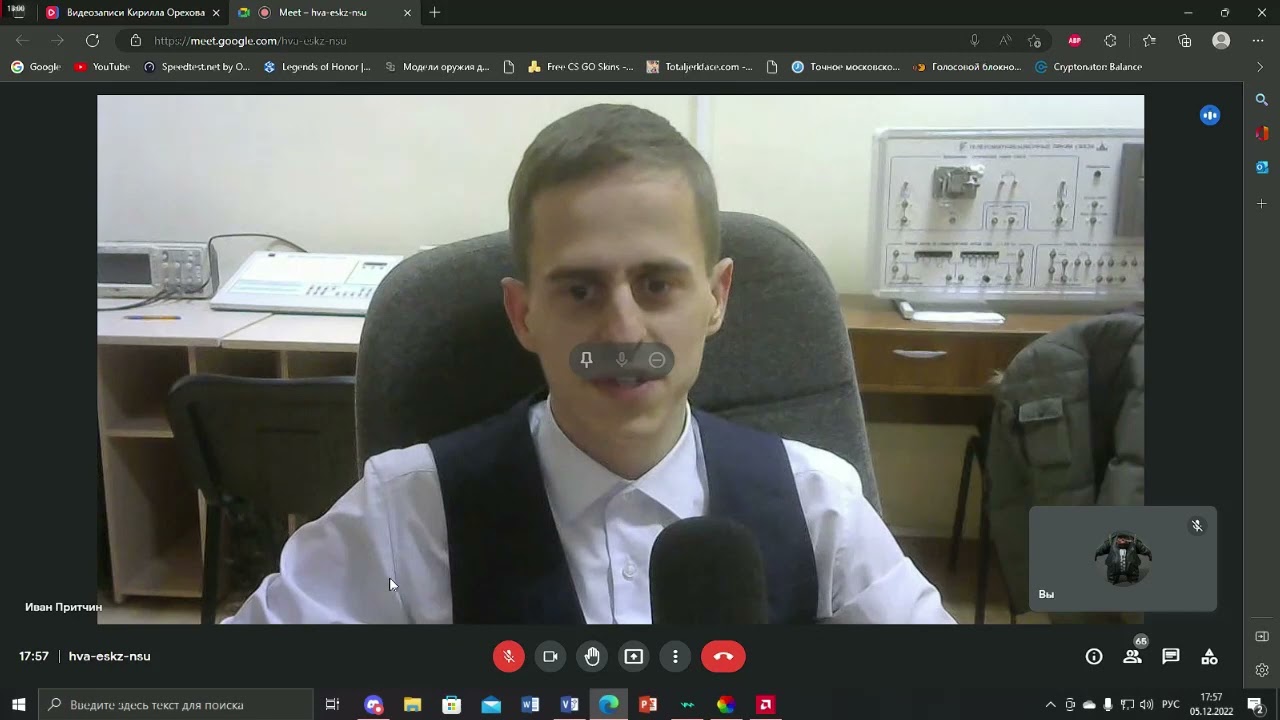This screenshot has width=1280, height=720.
Task: Open the Legends of Honor bookmark
Action: coord(317,67)
